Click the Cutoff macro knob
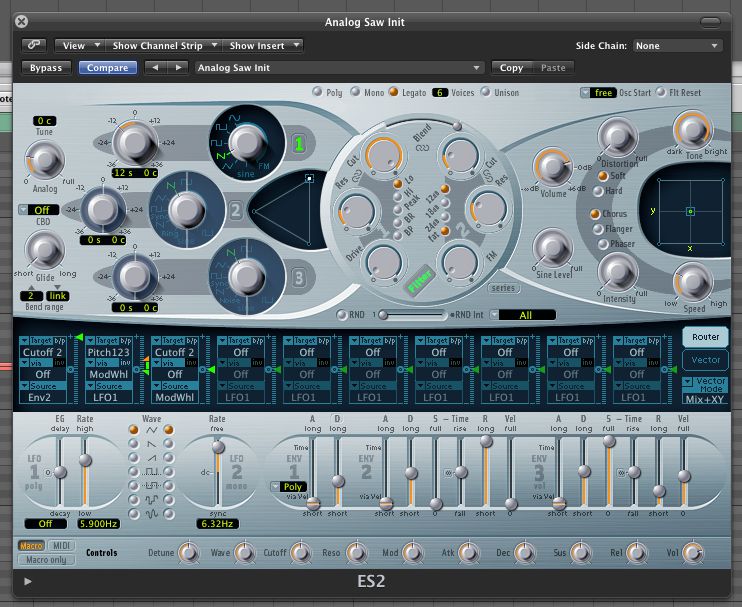The height and width of the screenshot is (607, 742). click(300, 553)
